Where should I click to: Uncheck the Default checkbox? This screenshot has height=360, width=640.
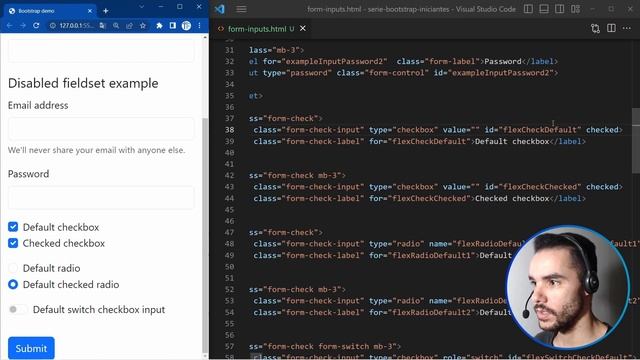13,227
